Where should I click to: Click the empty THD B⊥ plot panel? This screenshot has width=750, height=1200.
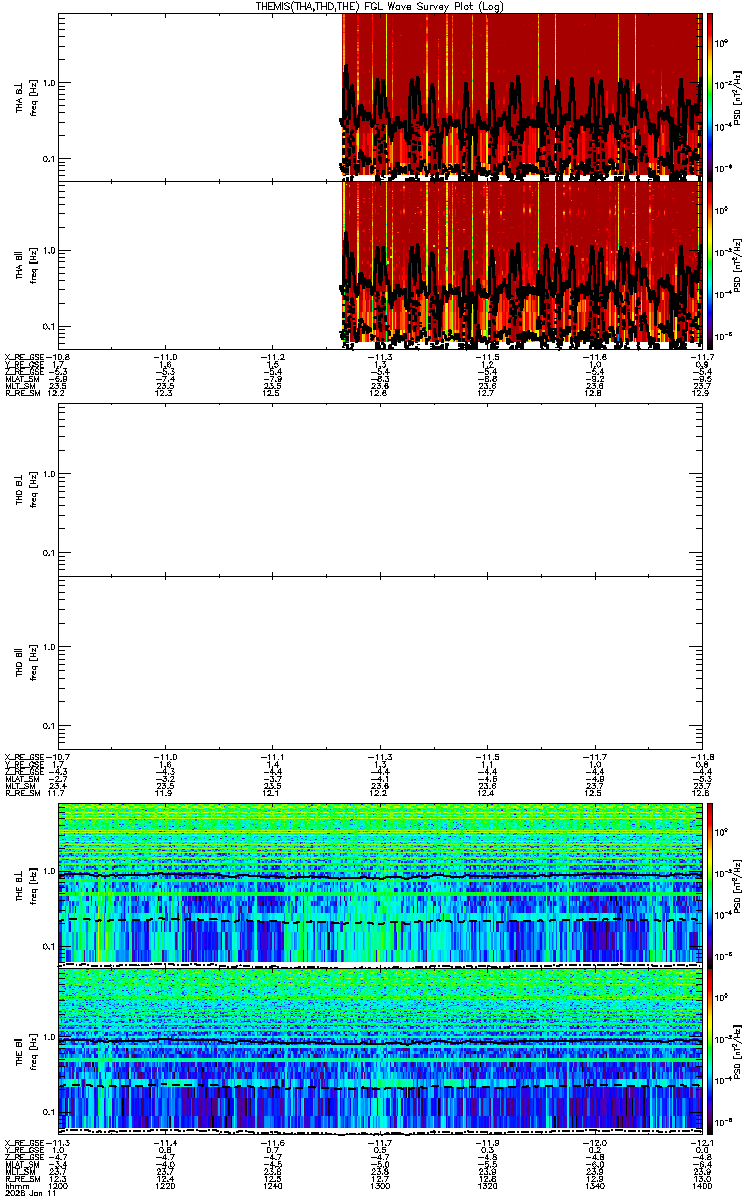pos(379,492)
